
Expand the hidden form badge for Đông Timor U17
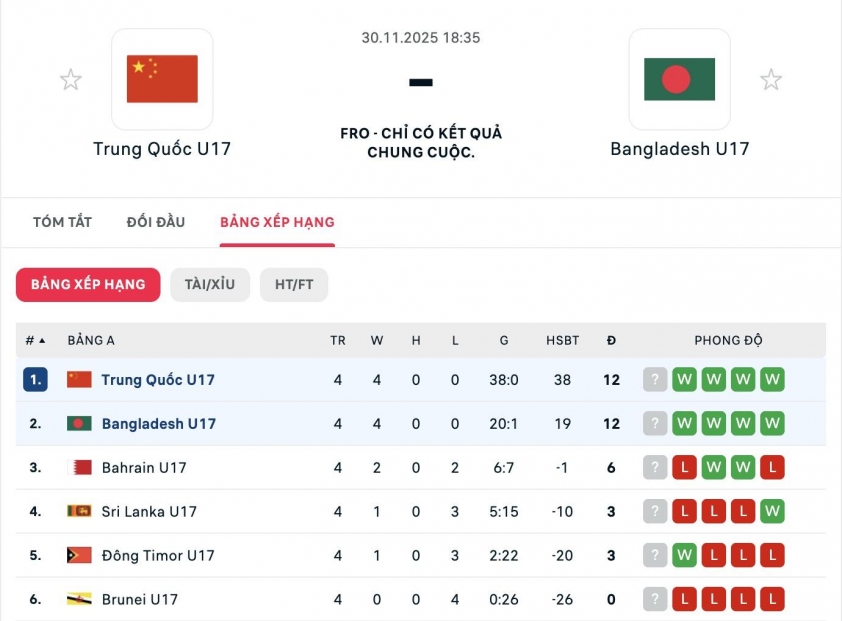pyautogui.click(x=655, y=555)
